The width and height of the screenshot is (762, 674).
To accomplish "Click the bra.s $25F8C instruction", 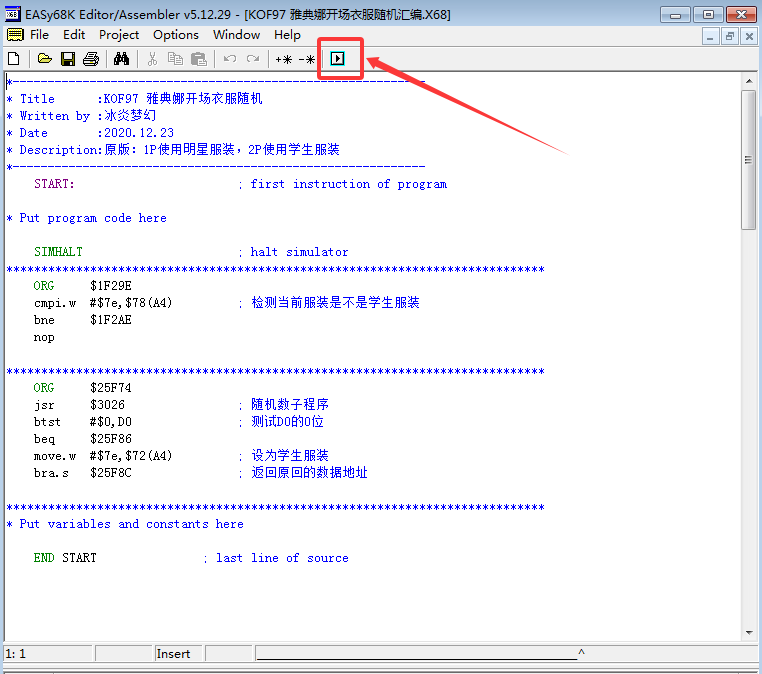I will pyautogui.click(x=83, y=473).
